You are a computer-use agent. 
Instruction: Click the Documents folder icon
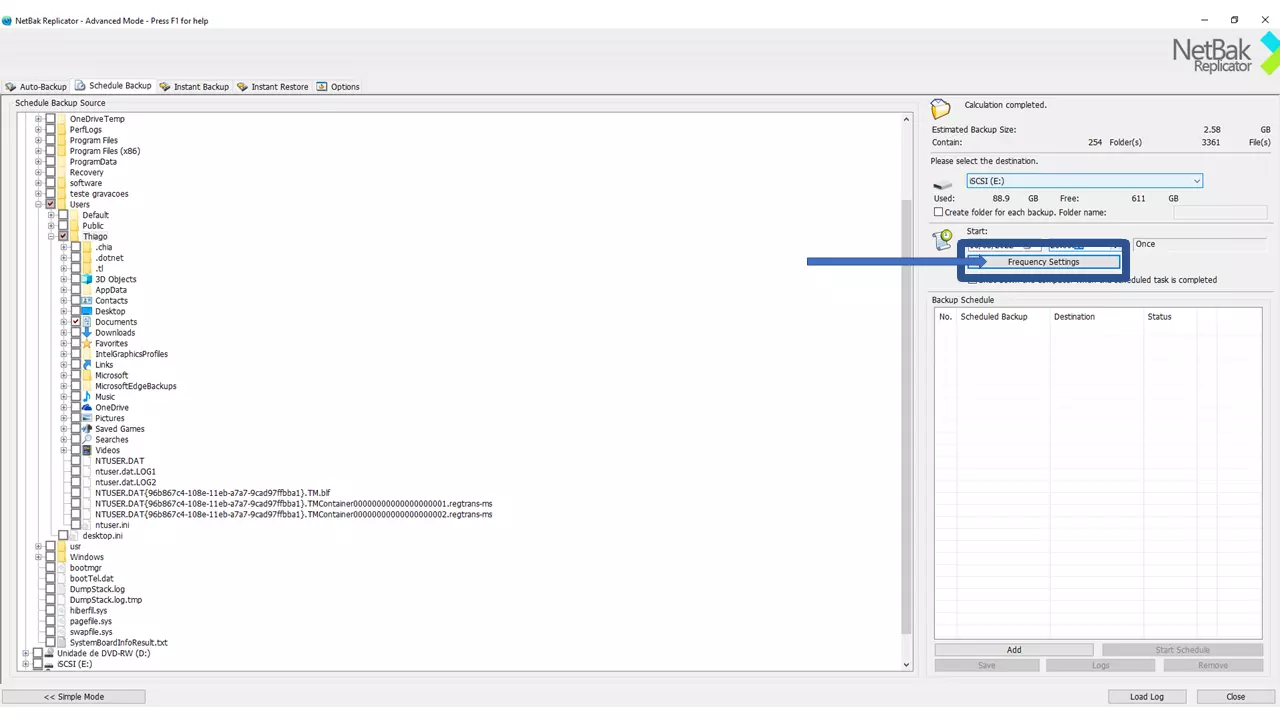(x=87, y=322)
